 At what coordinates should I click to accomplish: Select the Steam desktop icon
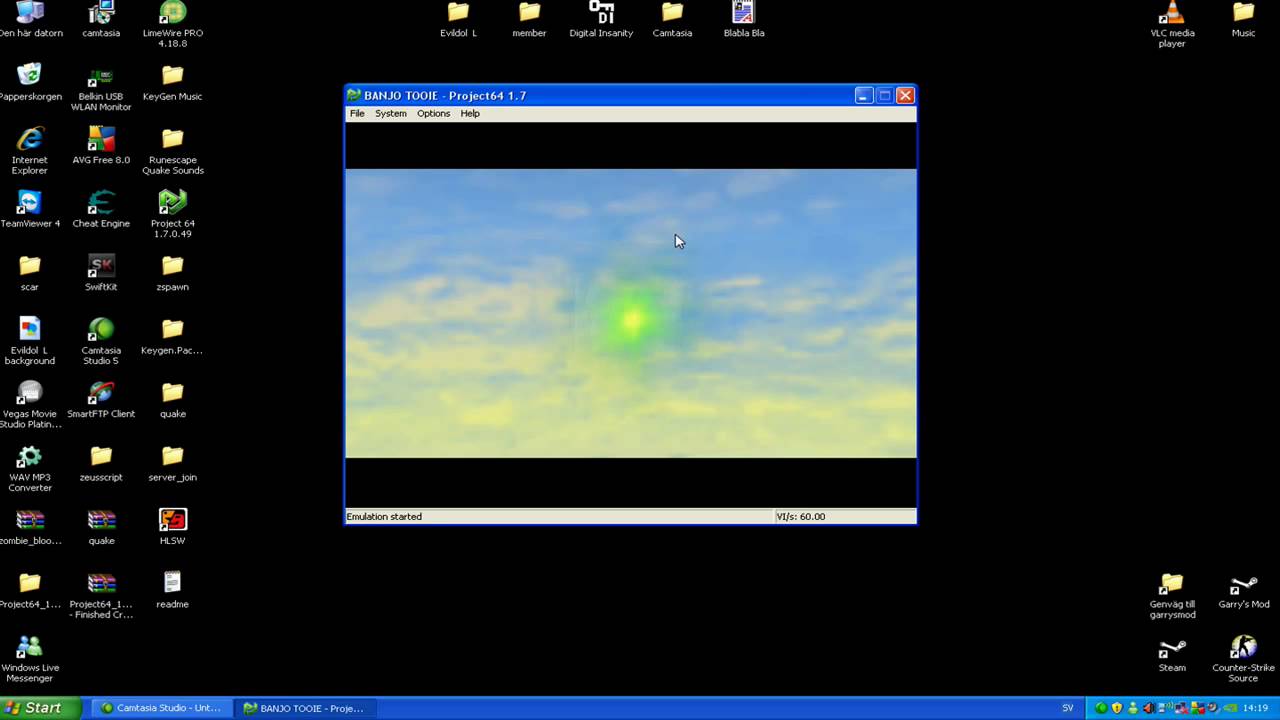click(1172, 653)
